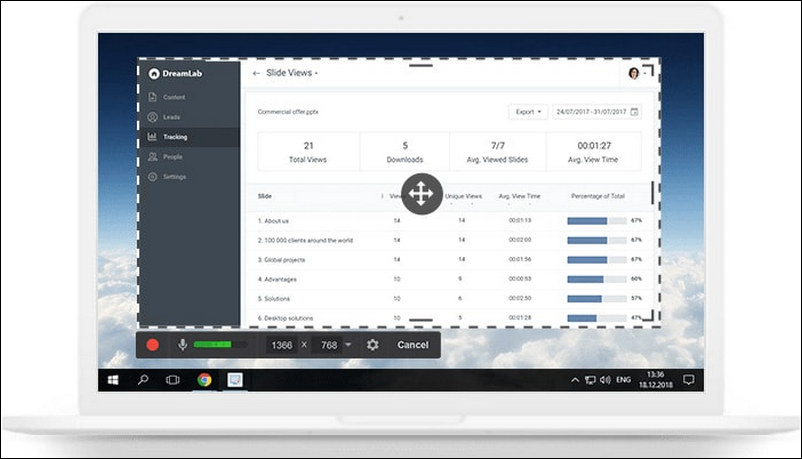Click the move crosshair handle on capture area

pos(420,193)
